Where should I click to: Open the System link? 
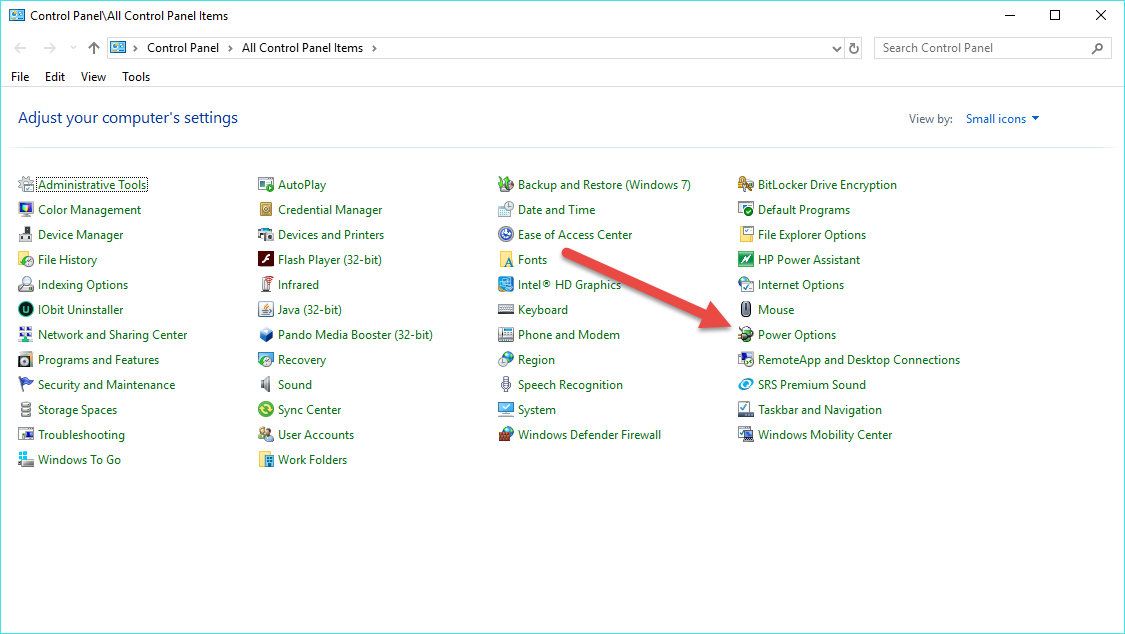click(x=537, y=410)
